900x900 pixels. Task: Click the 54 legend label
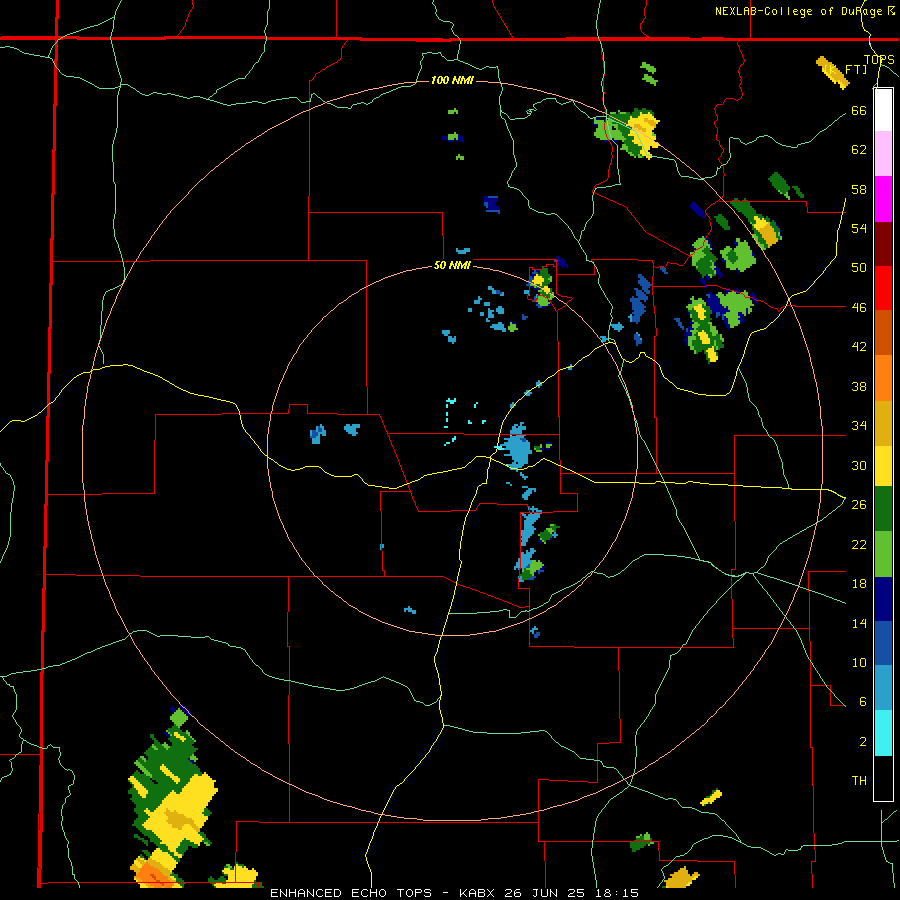[859, 228]
